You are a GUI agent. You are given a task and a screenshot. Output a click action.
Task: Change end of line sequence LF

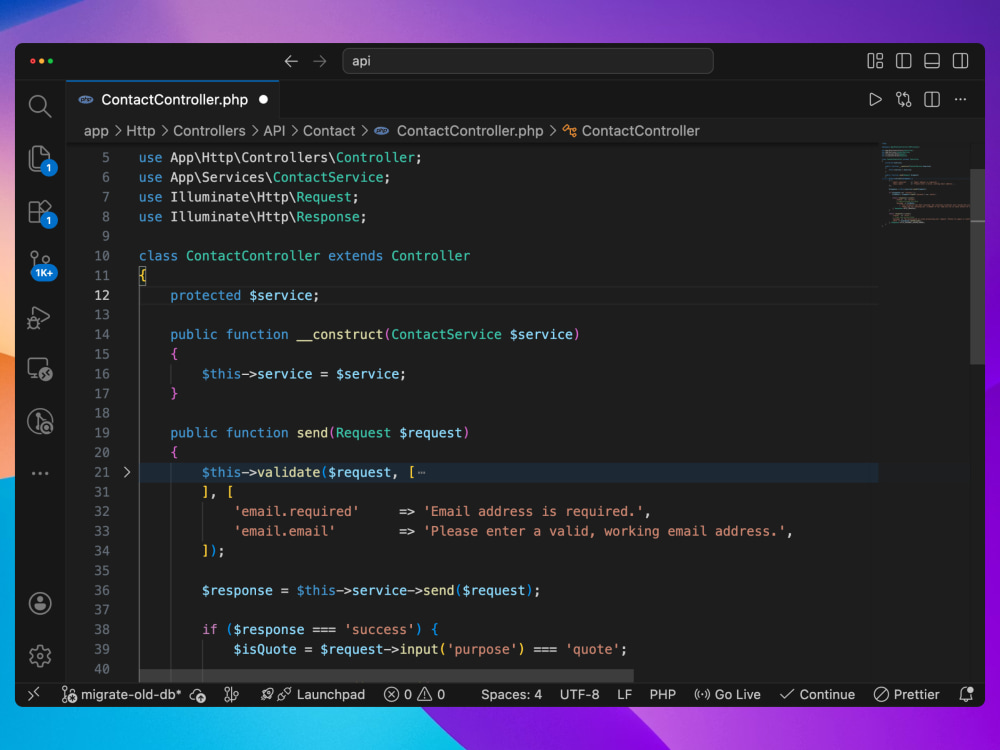[x=624, y=695]
